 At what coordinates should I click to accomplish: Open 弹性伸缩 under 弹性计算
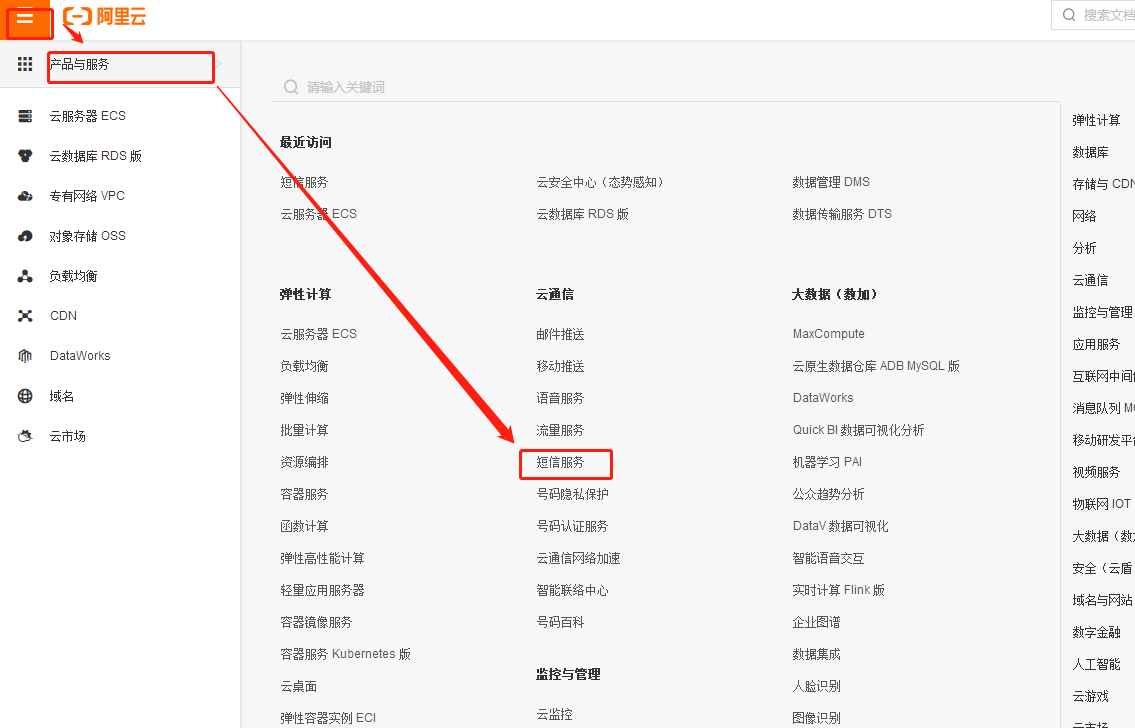click(x=304, y=398)
